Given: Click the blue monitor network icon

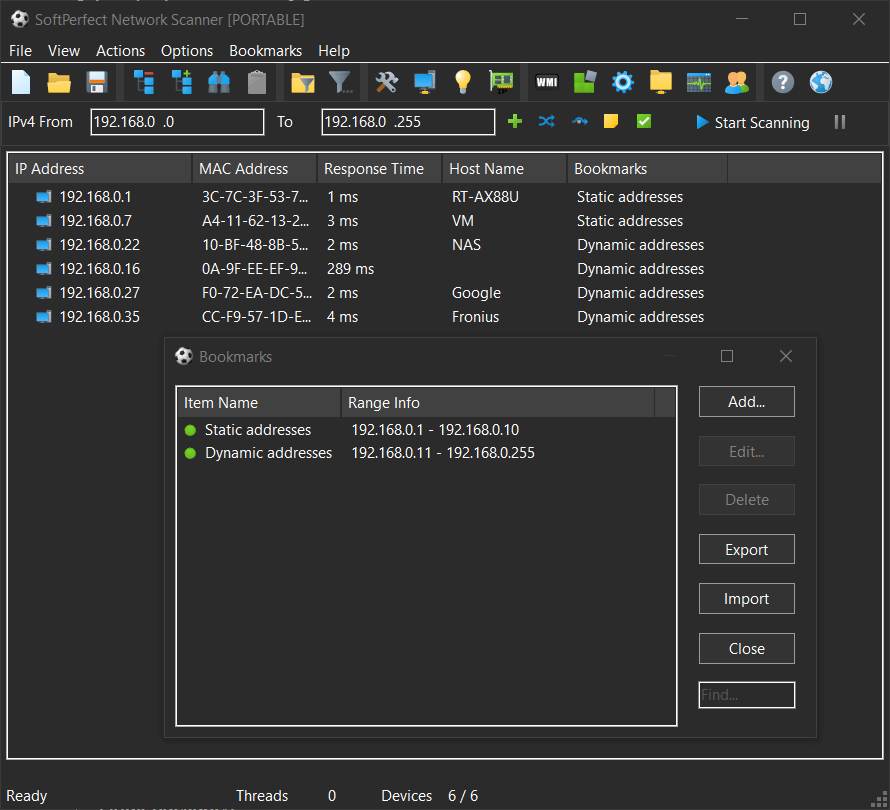Looking at the screenshot, I should coord(425,82).
